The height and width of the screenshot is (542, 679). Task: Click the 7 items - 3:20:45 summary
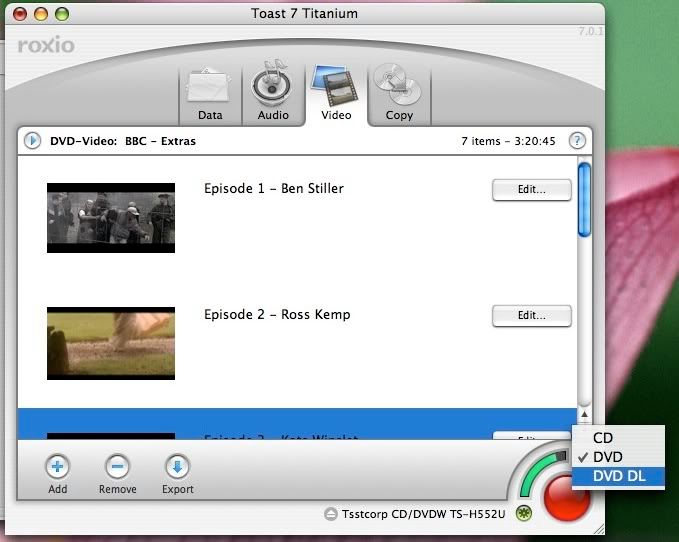508,141
